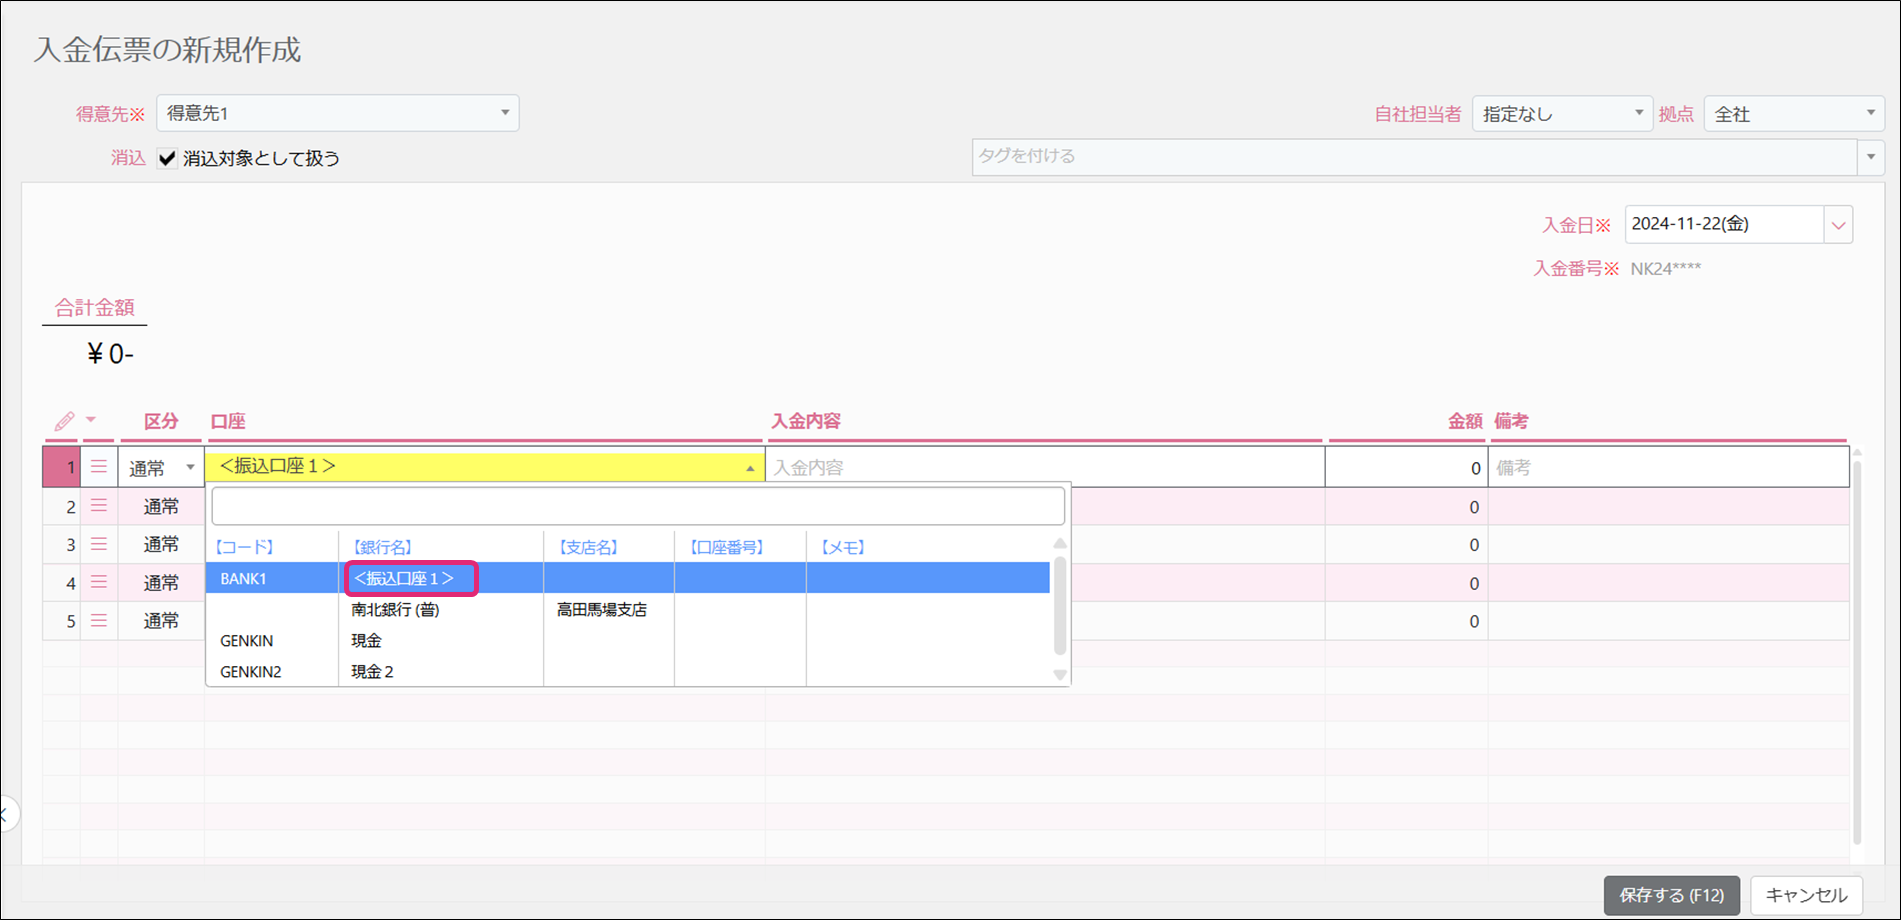Select the 南北銀行 (普) account entry
Image resolution: width=1901 pixels, height=920 pixels.
(395, 610)
